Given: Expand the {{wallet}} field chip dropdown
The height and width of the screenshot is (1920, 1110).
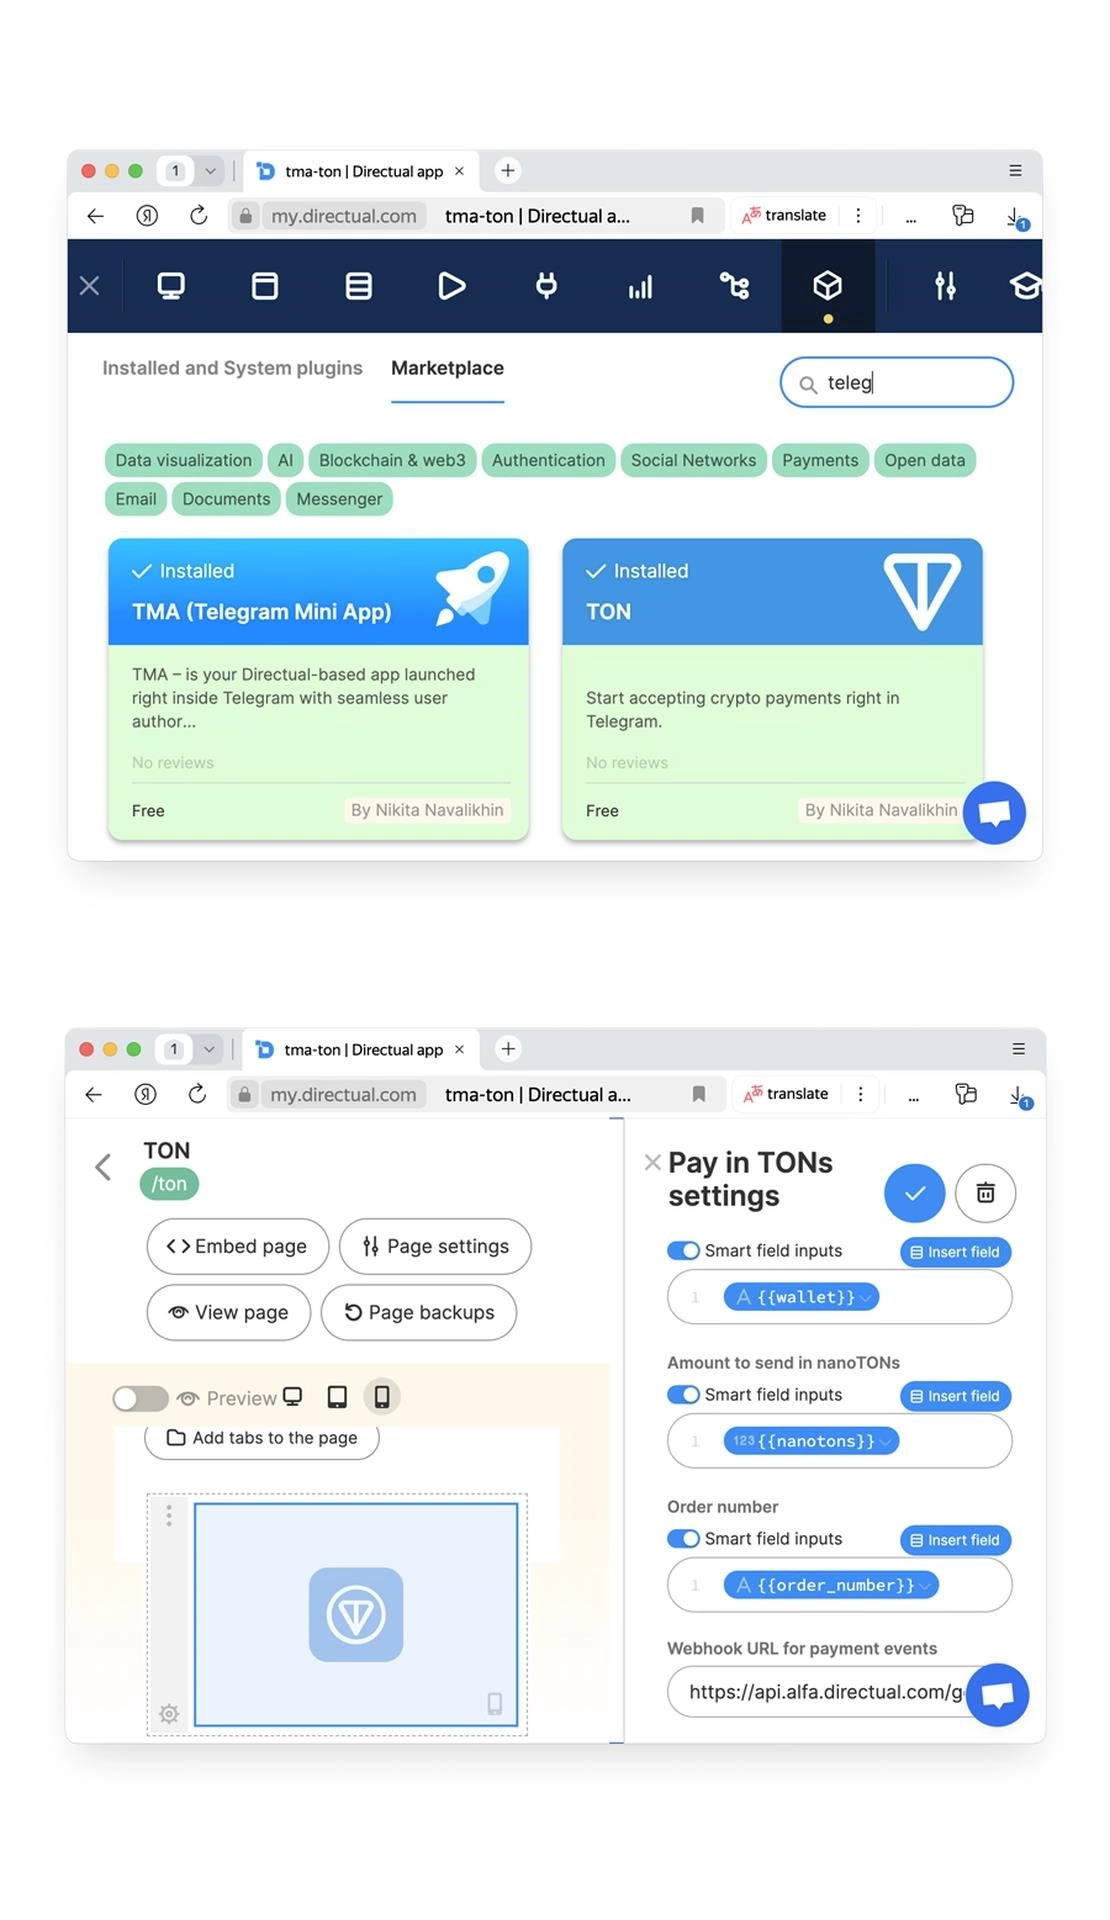Looking at the screenshot, I should [866, 1298].
